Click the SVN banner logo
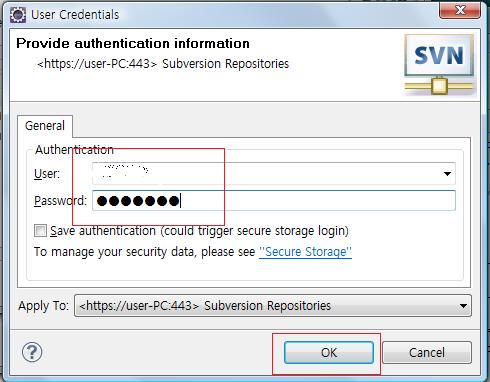The height and width of the screenshot is (382, 490). pos(439,64)
